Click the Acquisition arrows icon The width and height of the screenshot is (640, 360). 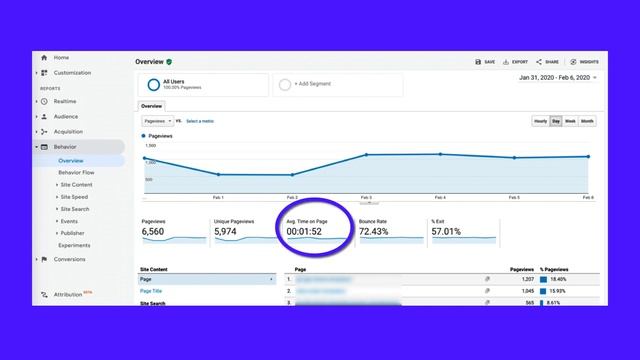click(44, 132)
